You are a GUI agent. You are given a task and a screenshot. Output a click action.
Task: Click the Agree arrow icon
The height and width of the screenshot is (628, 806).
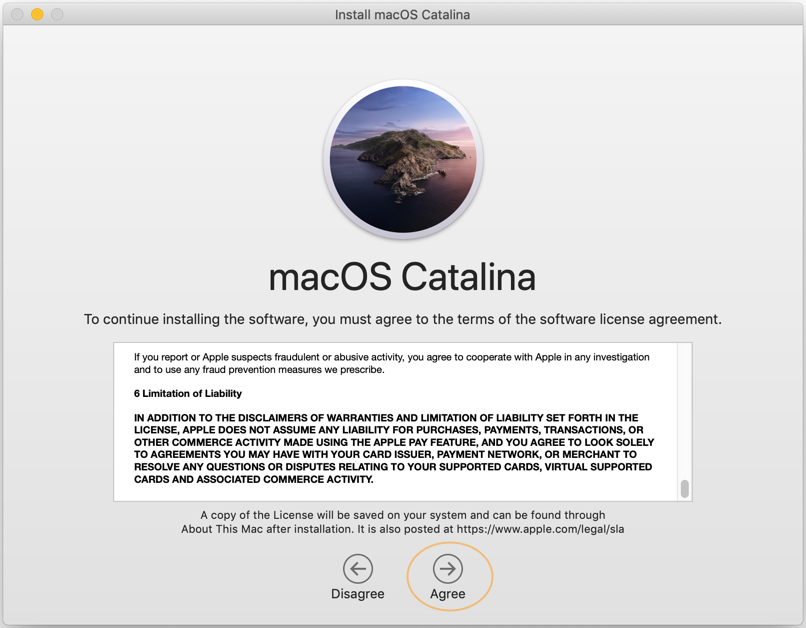coord(448,568)
